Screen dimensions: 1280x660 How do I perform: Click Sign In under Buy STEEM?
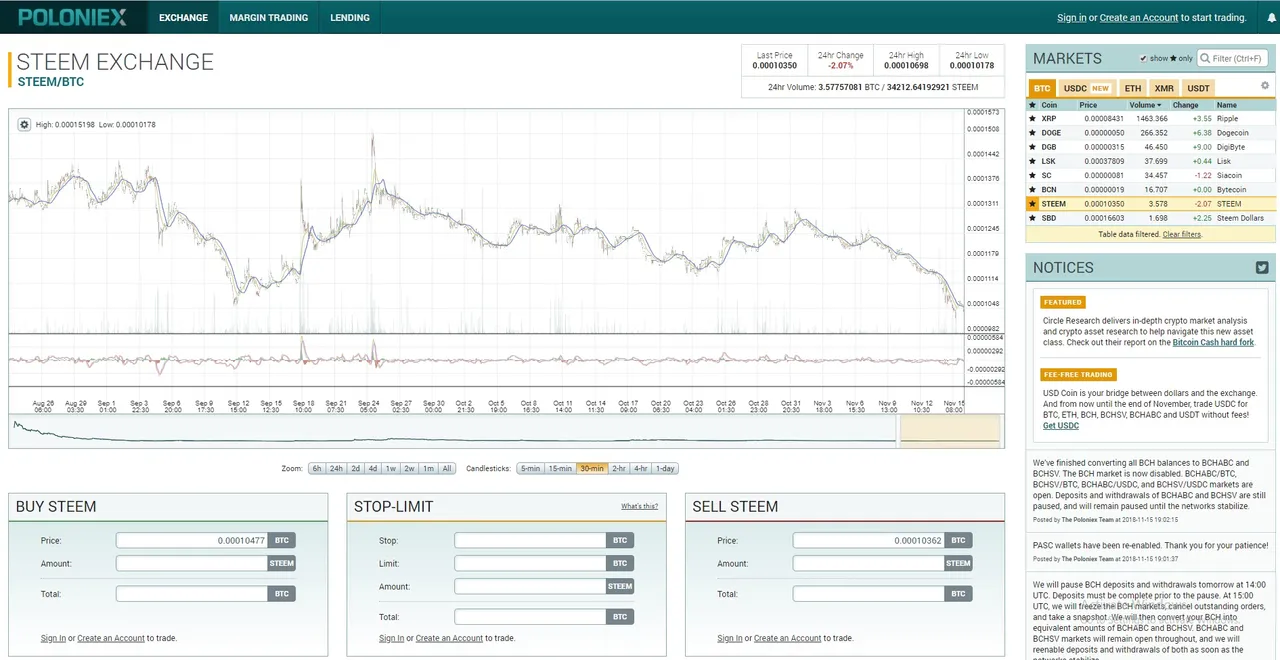coord(53,638)
